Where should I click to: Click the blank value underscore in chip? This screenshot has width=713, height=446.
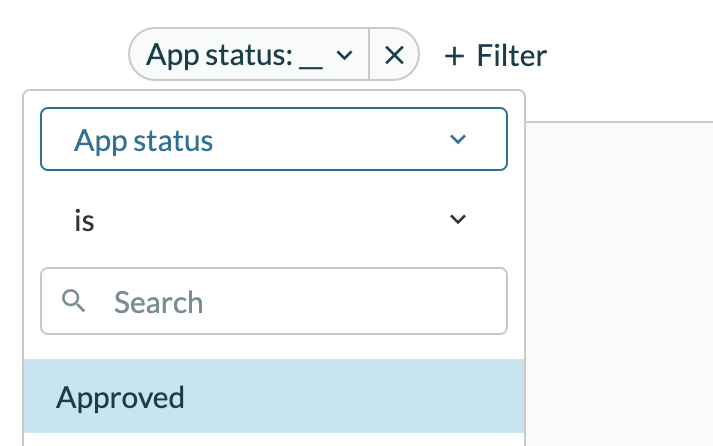click(x=311, y=57)
